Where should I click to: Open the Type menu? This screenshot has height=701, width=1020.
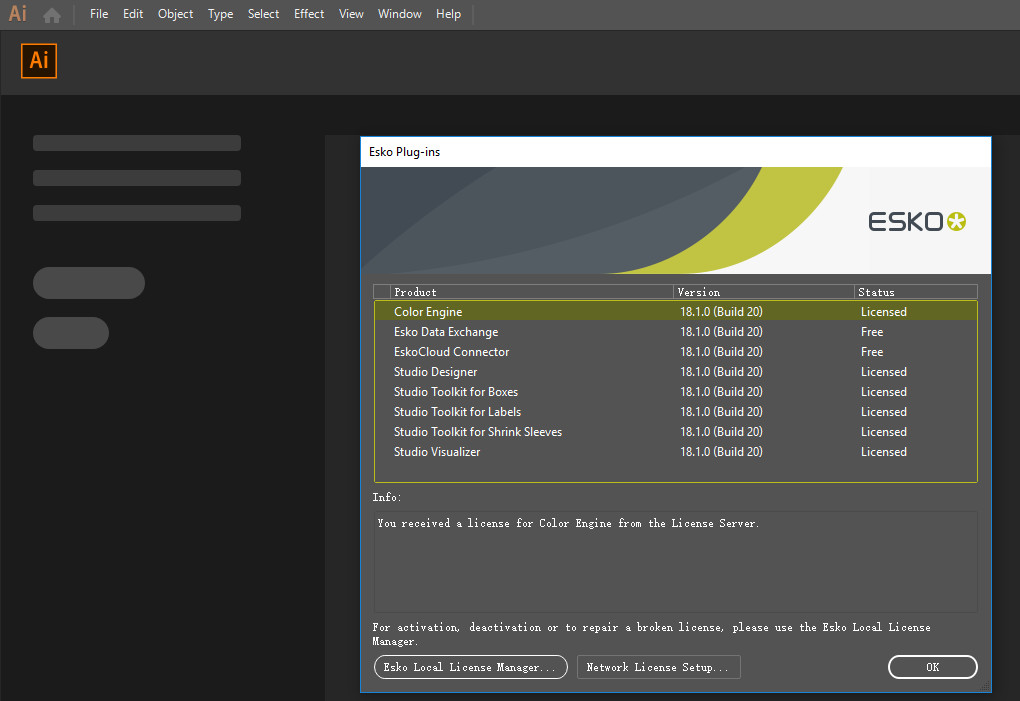(x=221, y=14)
